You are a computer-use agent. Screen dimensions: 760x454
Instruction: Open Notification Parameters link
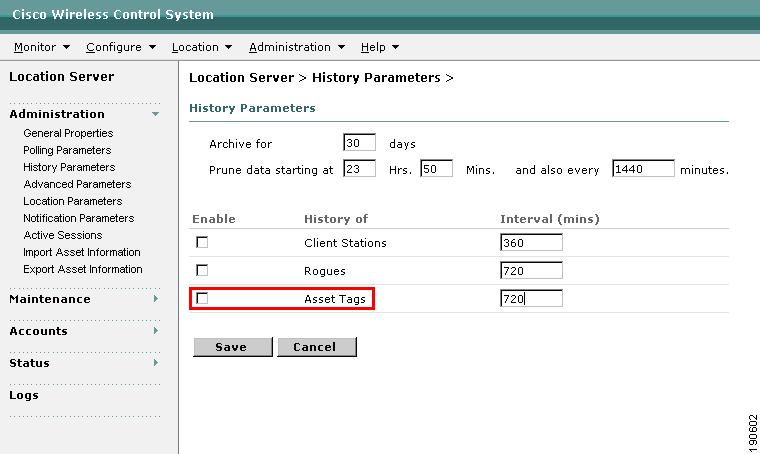click(79, 218)
